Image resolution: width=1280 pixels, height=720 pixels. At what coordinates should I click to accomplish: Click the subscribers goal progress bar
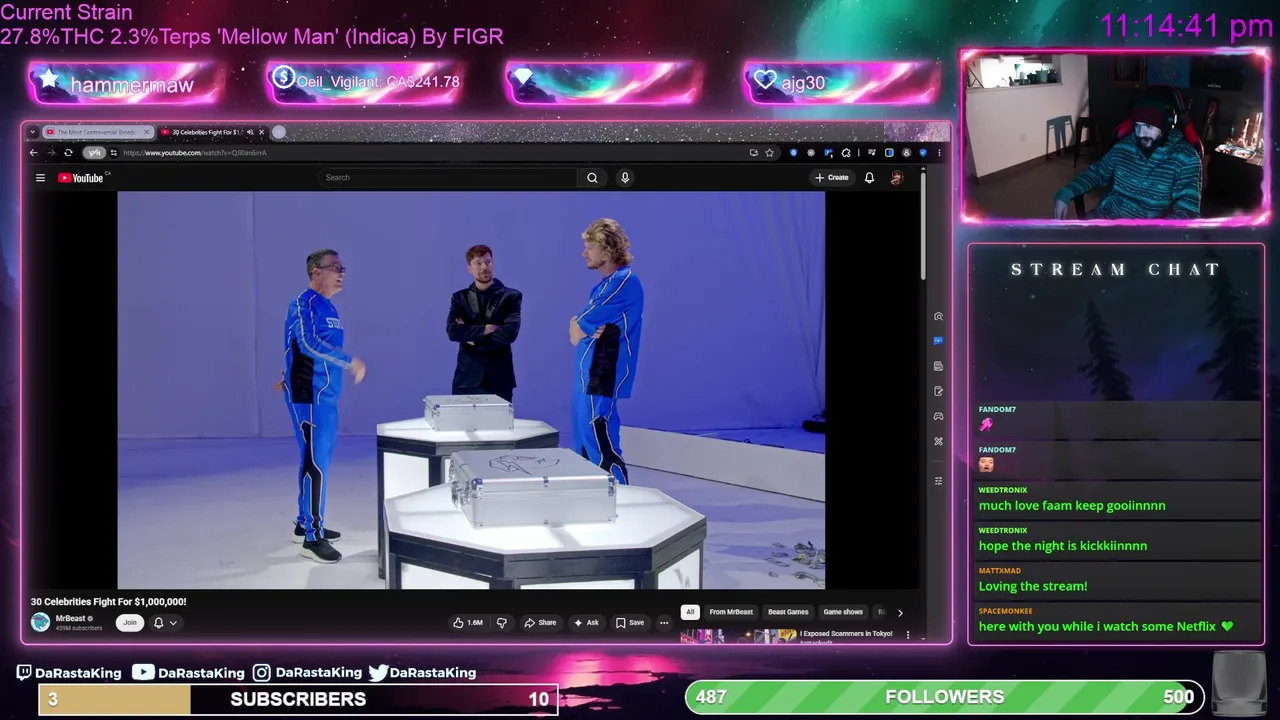point(298,699)
